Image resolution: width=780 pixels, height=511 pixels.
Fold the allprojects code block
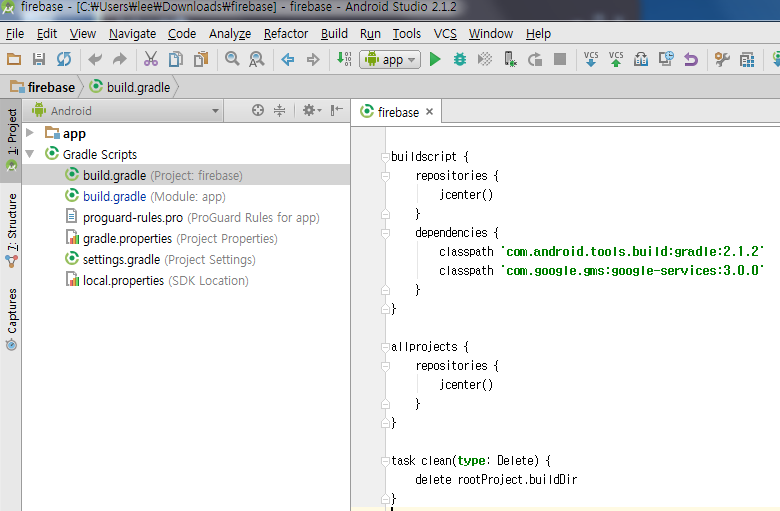pyautogui.click(x=385, y=347)
